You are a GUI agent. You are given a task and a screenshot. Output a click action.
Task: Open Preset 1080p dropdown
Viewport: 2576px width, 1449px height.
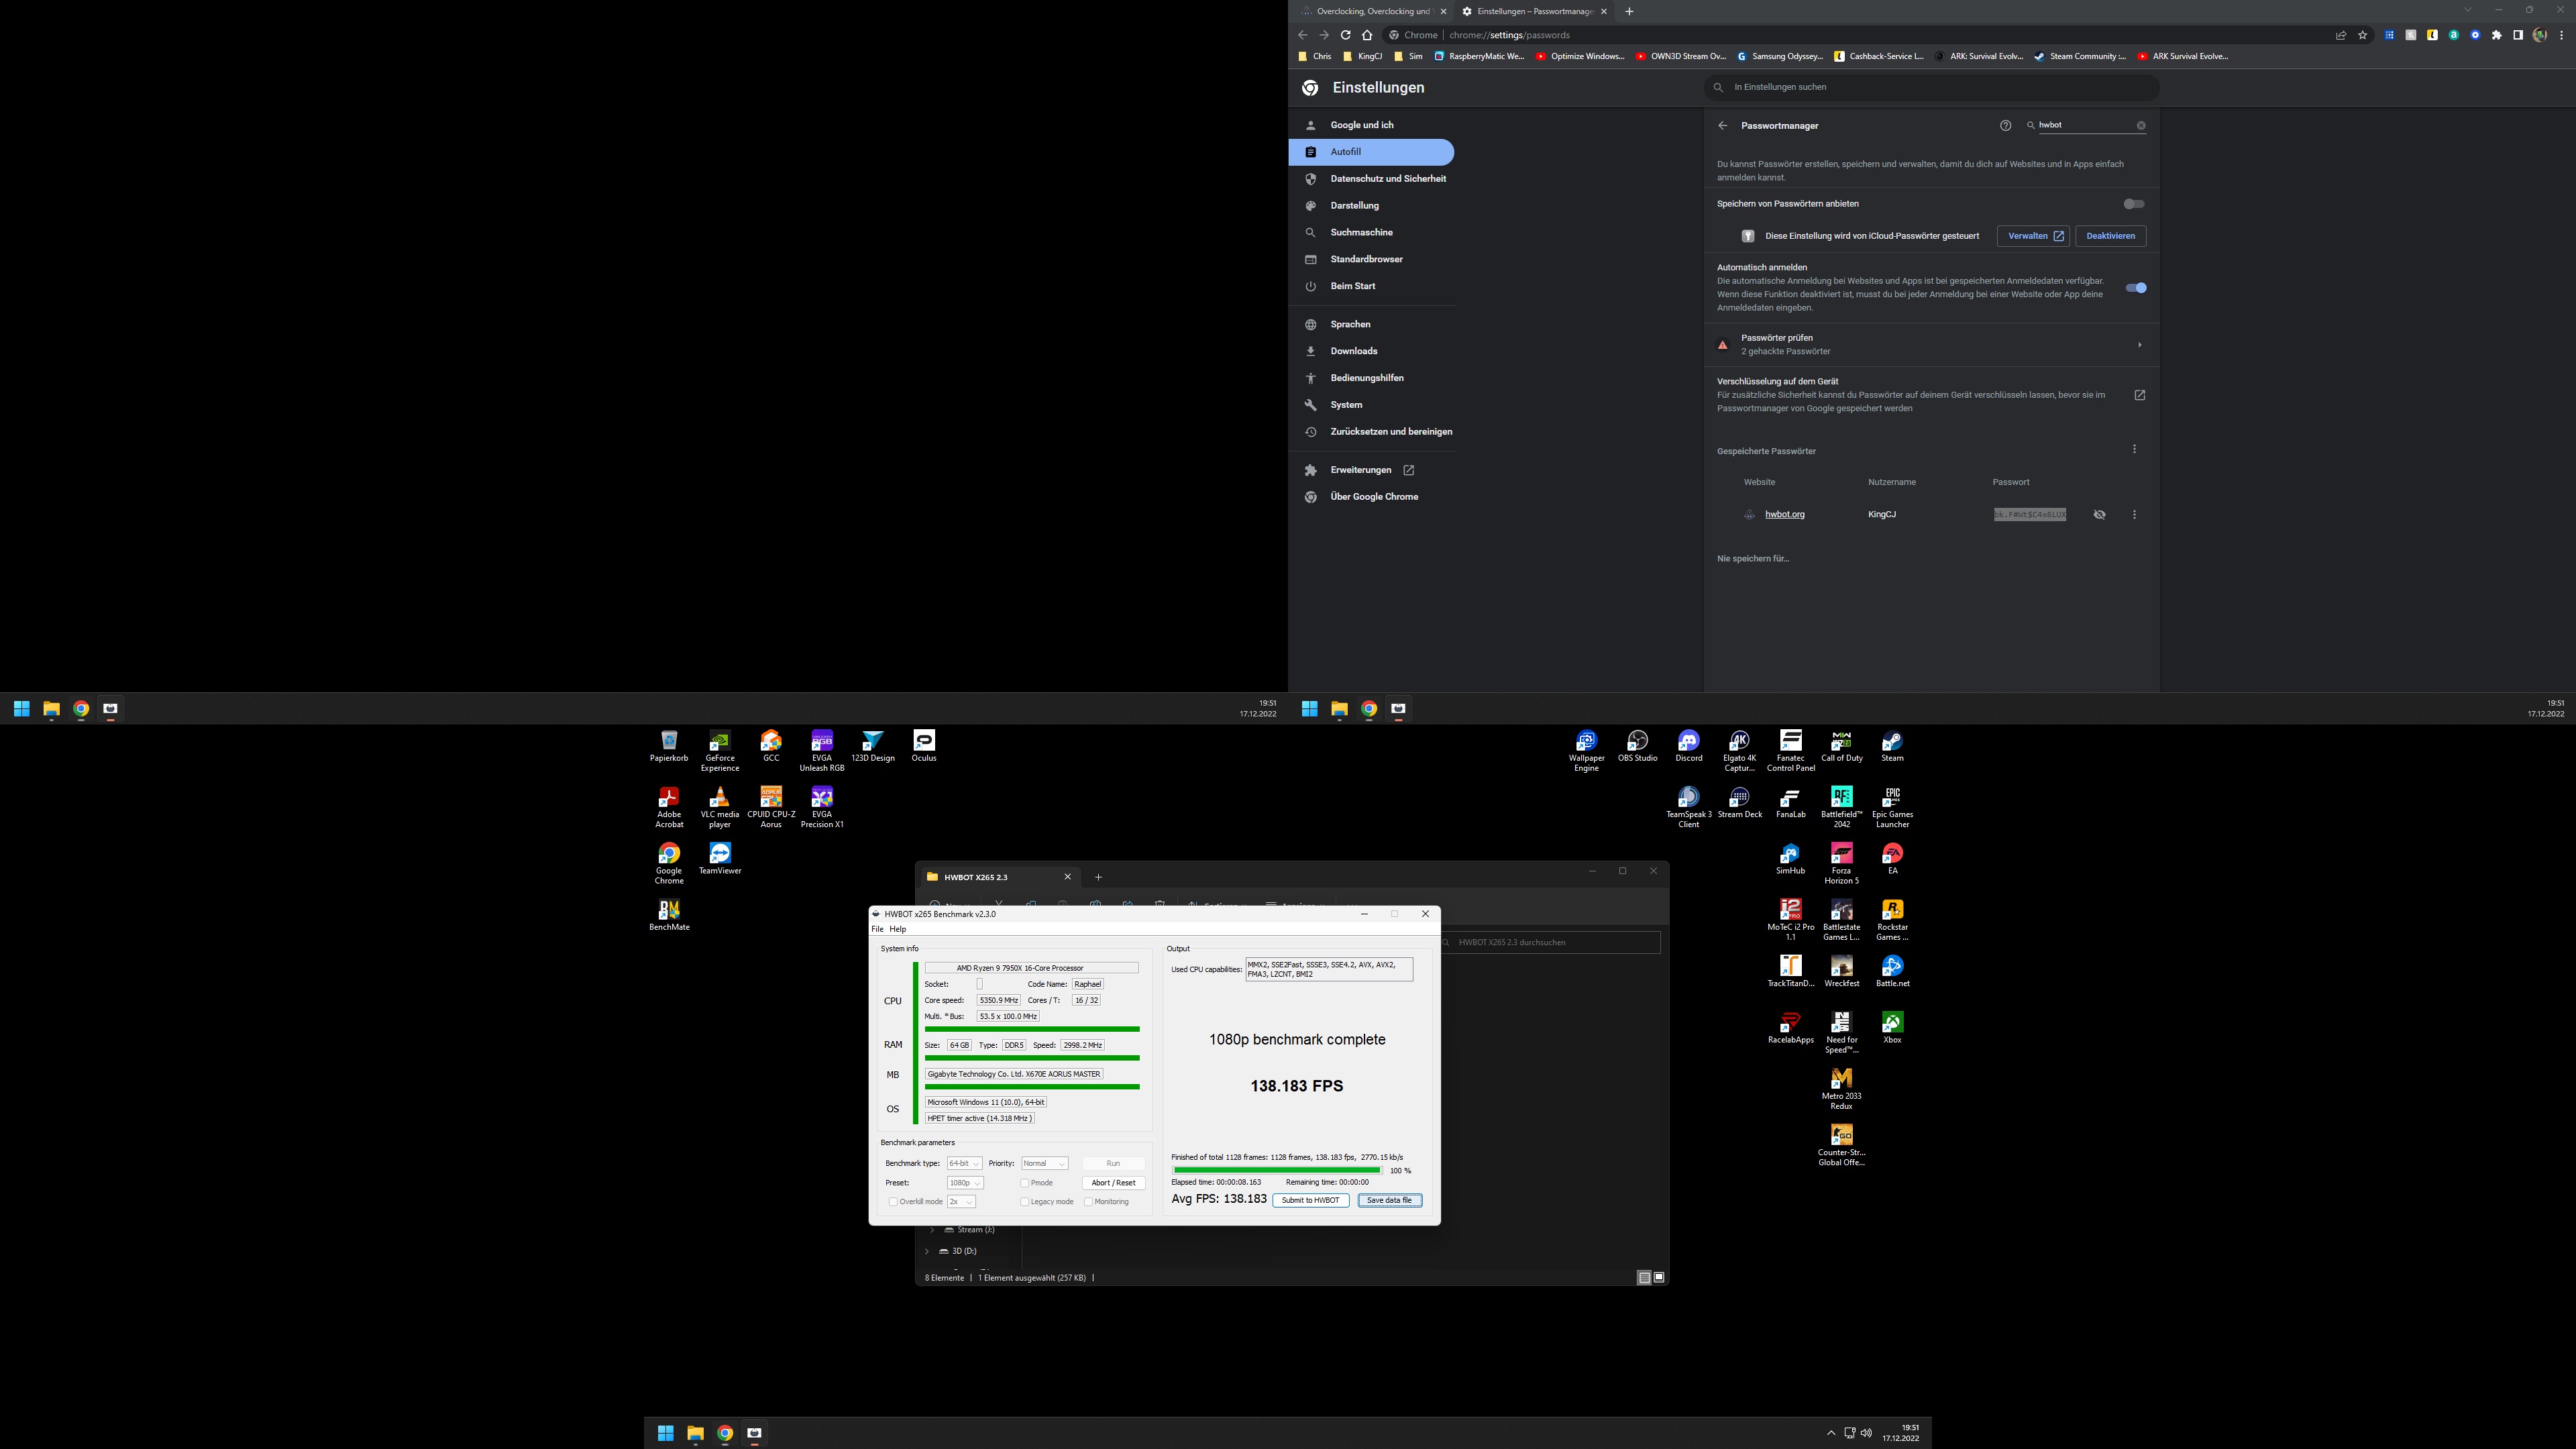(x=965, y=1183)
